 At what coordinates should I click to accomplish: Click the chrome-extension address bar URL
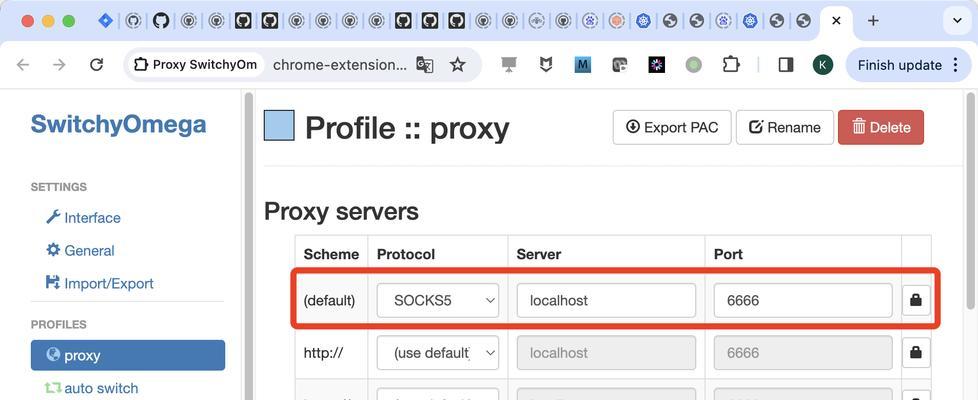(x=340, y=65)
